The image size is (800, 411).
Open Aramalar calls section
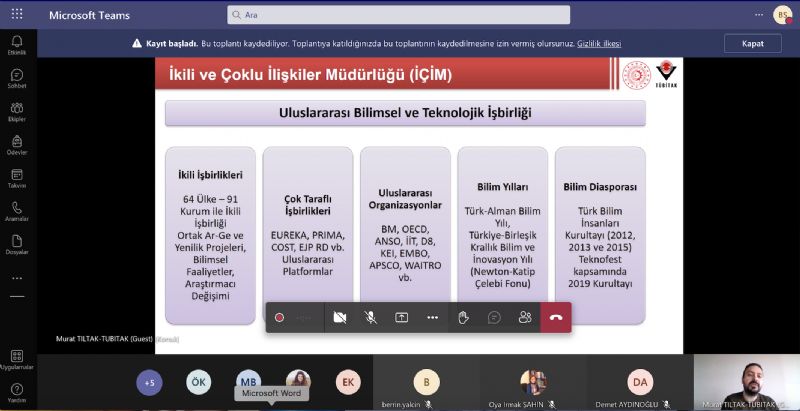point(17,211)
